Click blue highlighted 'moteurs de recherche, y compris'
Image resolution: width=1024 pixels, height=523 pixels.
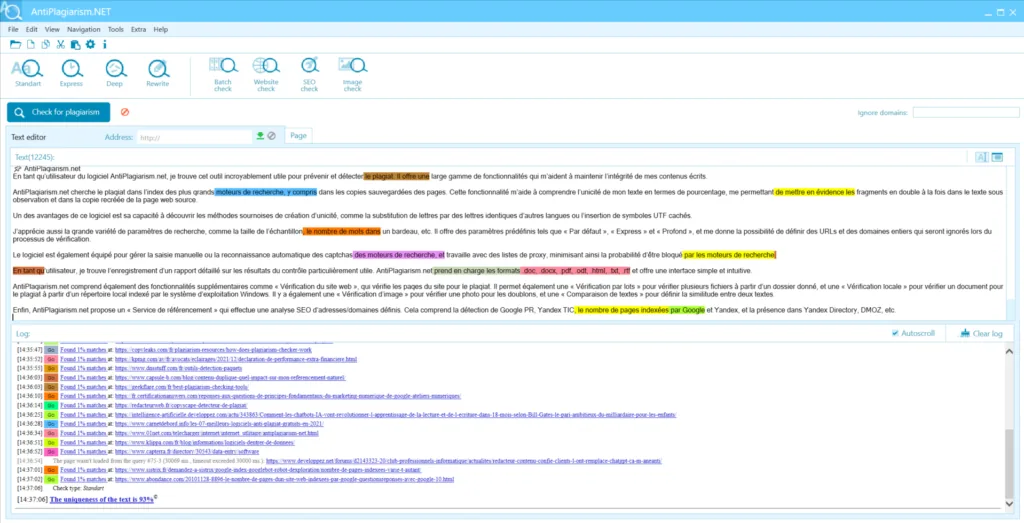[x=266, y=192]
